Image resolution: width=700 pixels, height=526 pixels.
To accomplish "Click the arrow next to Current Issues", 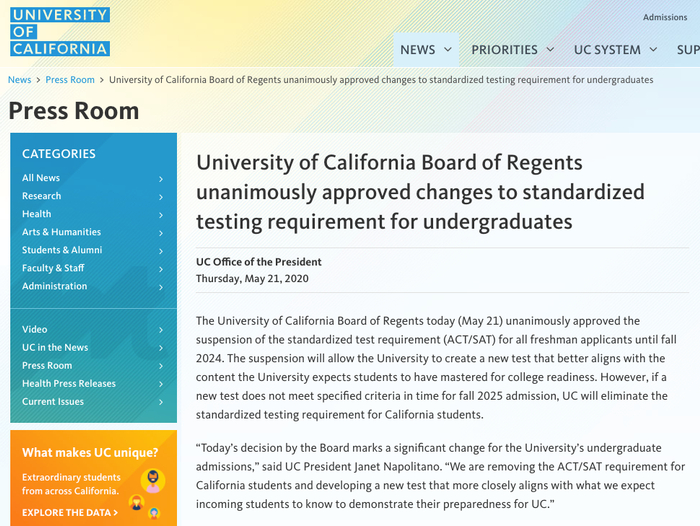I will [161, 402].
